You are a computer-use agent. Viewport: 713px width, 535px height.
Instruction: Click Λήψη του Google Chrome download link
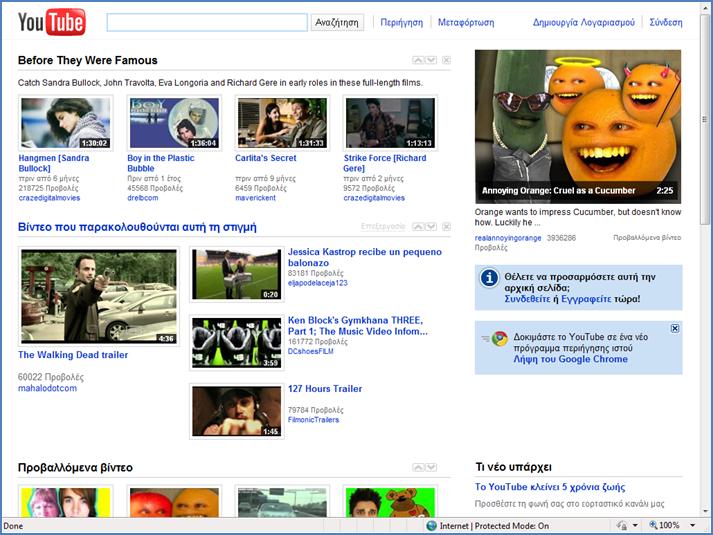click(x=570, y=359)
